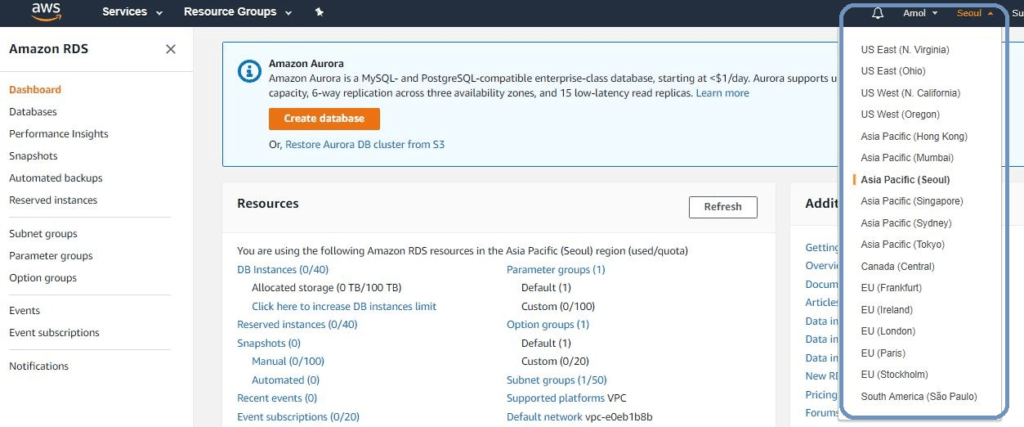Open the Amol account menu

tap(920, 13)
